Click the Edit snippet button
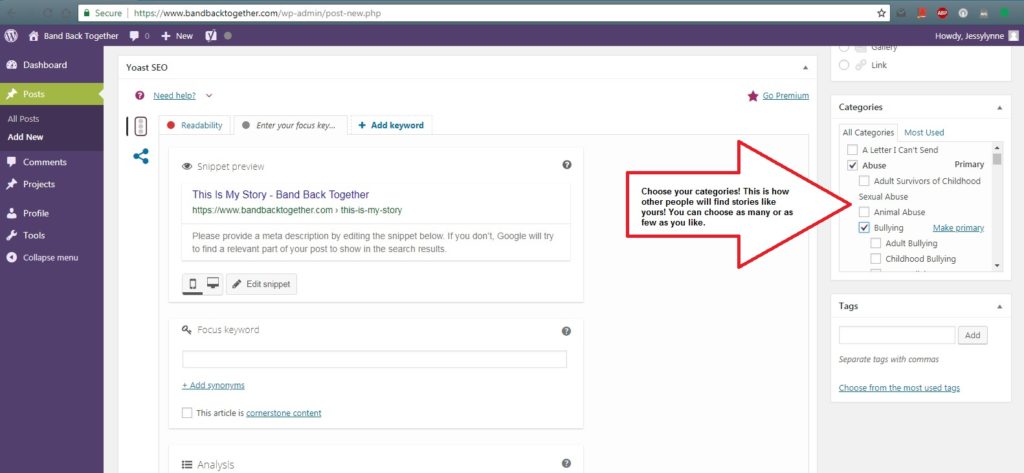Image resolution: width=1024 pixels, height=473 pixels. tap(261, 285)
